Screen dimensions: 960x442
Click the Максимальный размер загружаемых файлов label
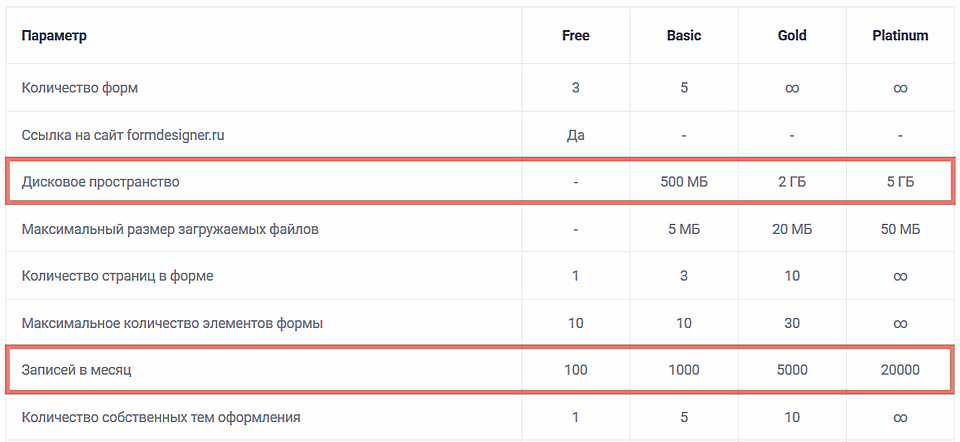170,229
